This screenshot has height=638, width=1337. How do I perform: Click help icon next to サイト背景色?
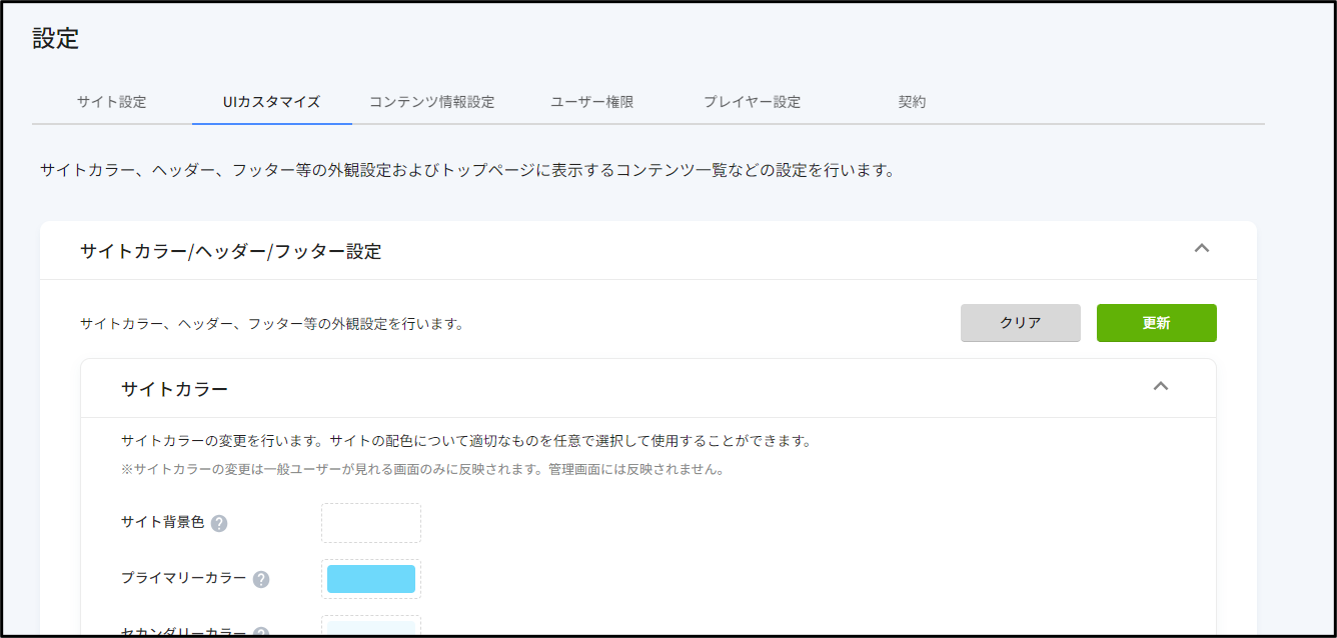(219, 523)
